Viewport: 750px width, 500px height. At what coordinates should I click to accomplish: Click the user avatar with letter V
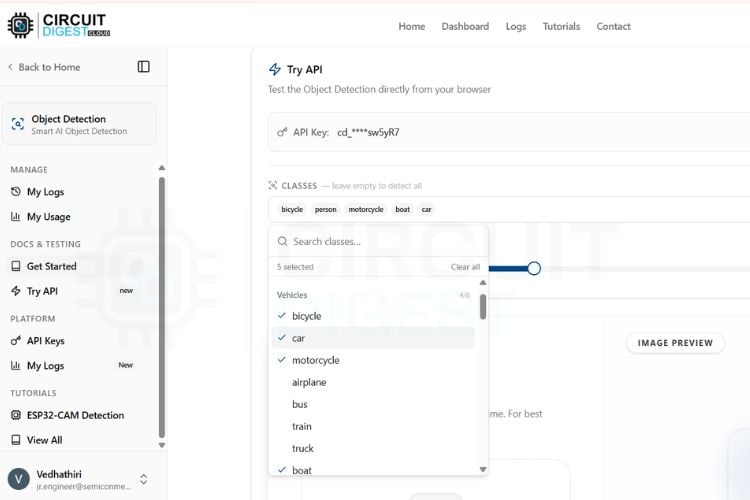pos(19,479)
